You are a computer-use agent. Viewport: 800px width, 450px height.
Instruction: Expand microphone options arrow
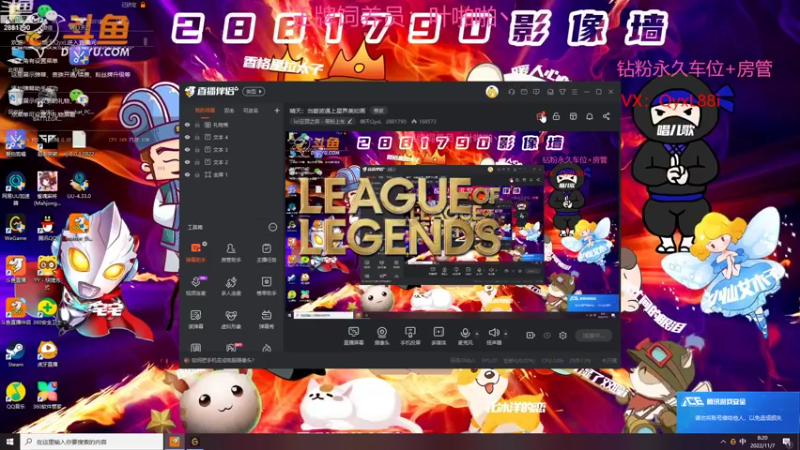coord(477,334)
